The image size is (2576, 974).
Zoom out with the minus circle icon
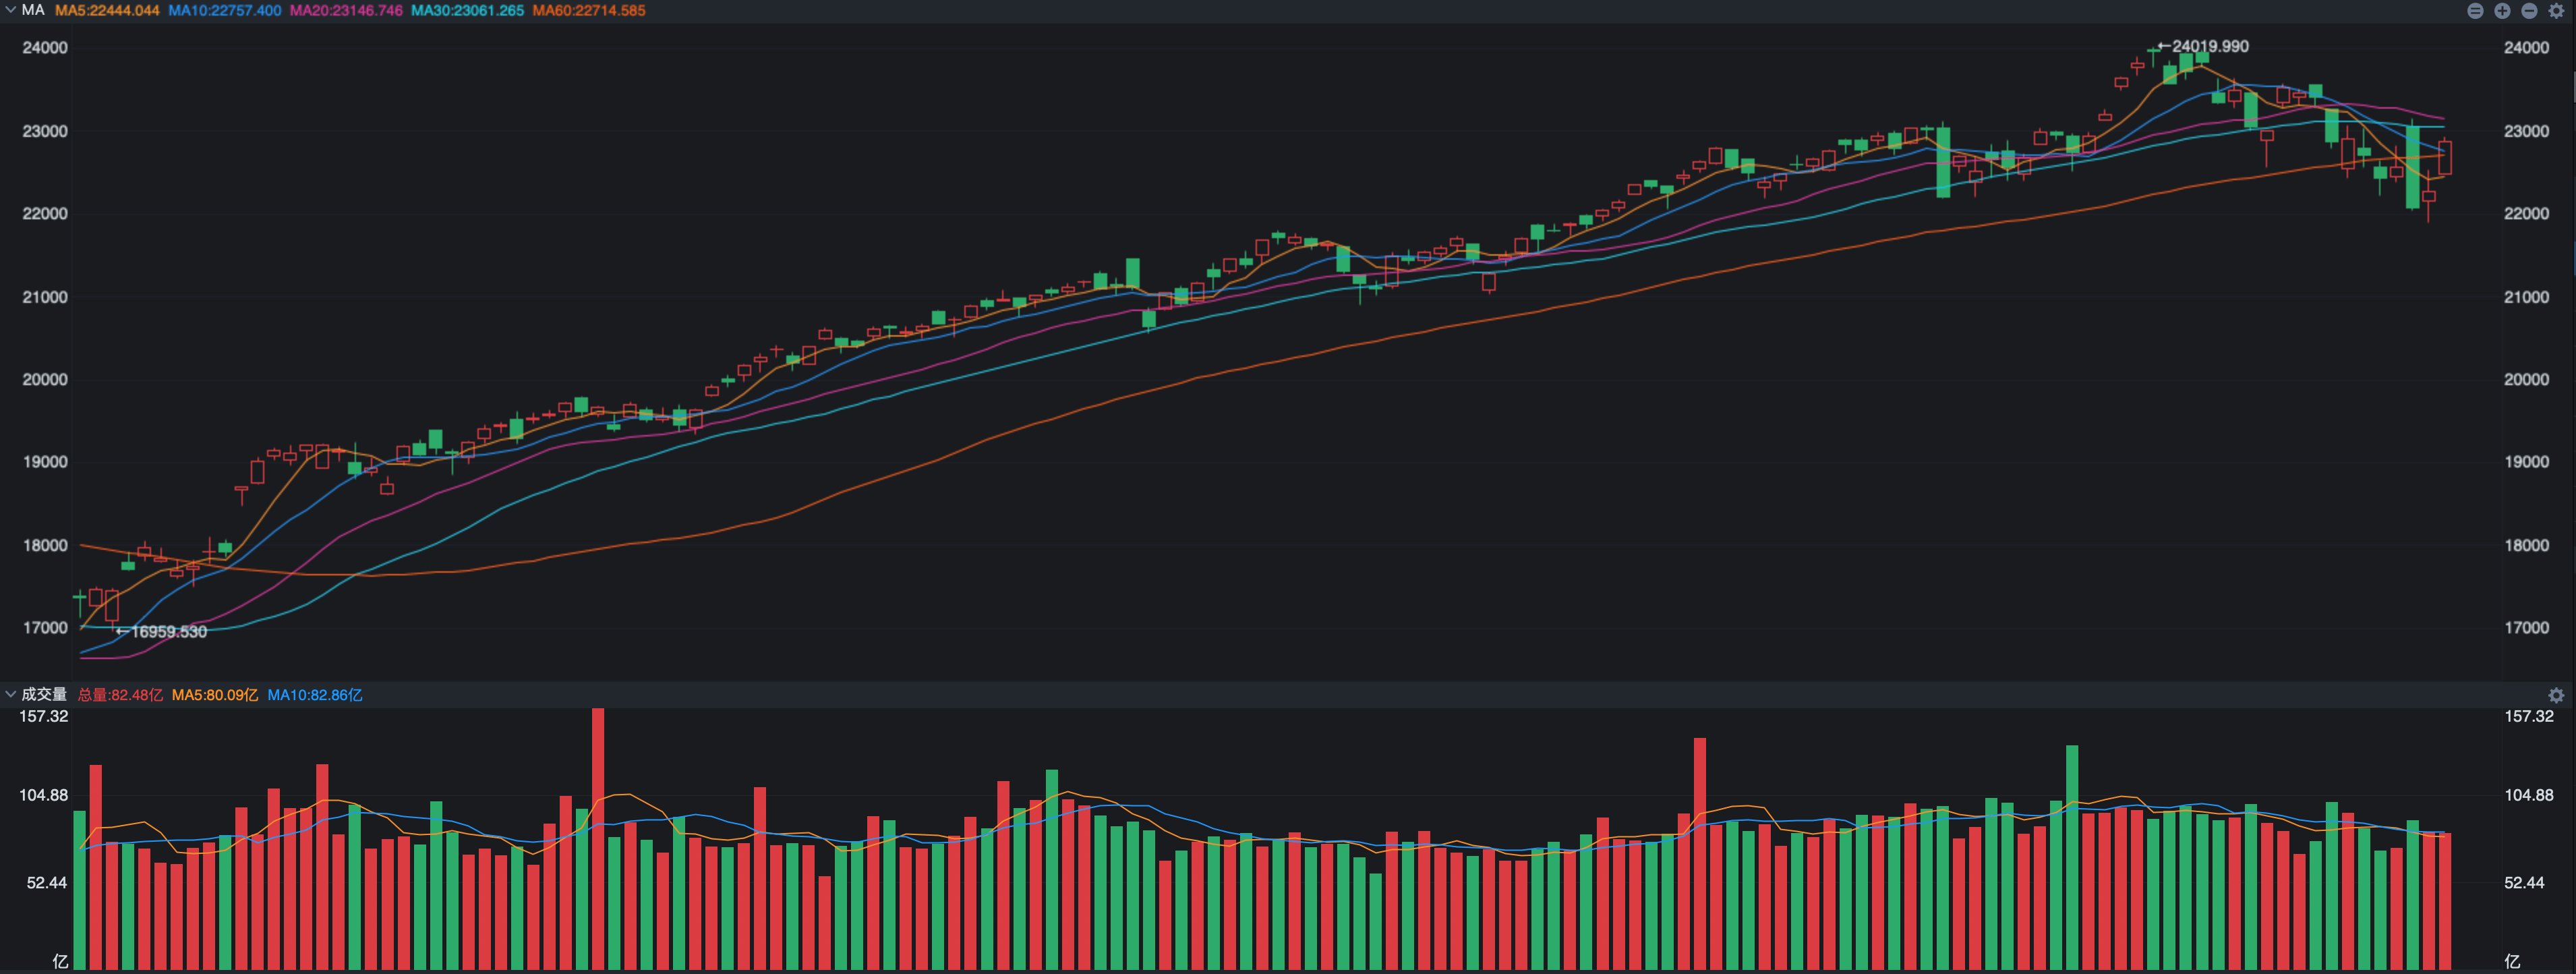pyautogui.click(x=2529, y=11)
